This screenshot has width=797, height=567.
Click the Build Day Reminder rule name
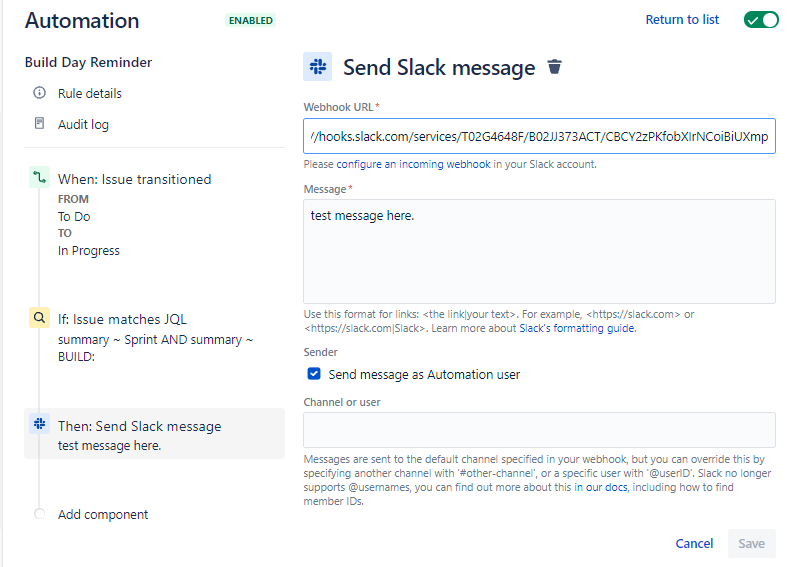(x=88, y=62)
